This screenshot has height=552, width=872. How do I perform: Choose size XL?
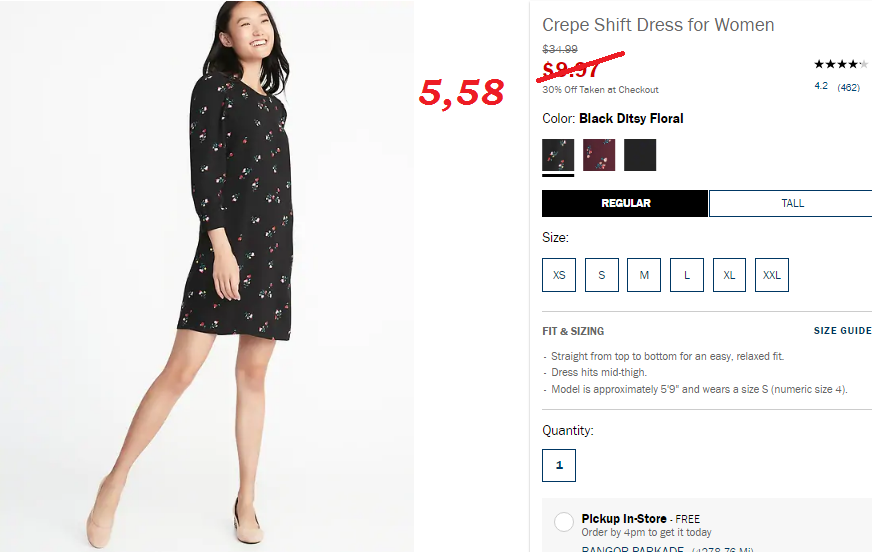click(x=729, y=275)
